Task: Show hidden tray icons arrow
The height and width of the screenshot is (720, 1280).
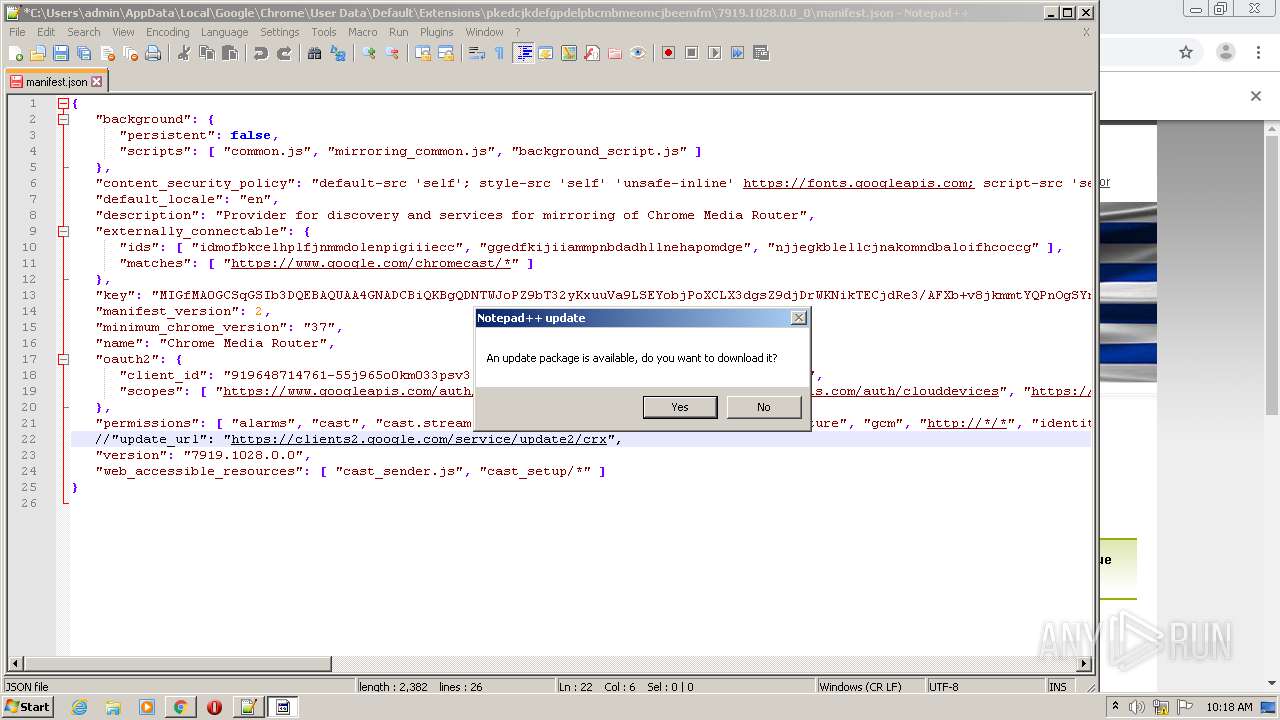Action: pyautogui.click(x=1116, y=707)
